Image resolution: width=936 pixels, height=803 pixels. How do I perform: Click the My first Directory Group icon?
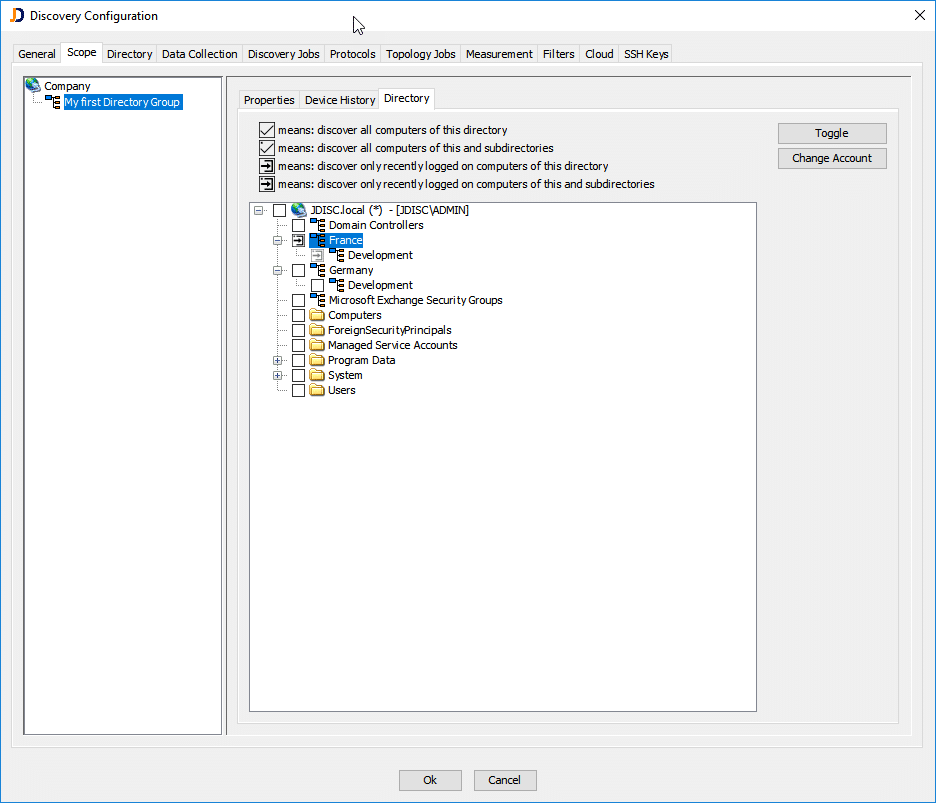click(x=53, y=101)
